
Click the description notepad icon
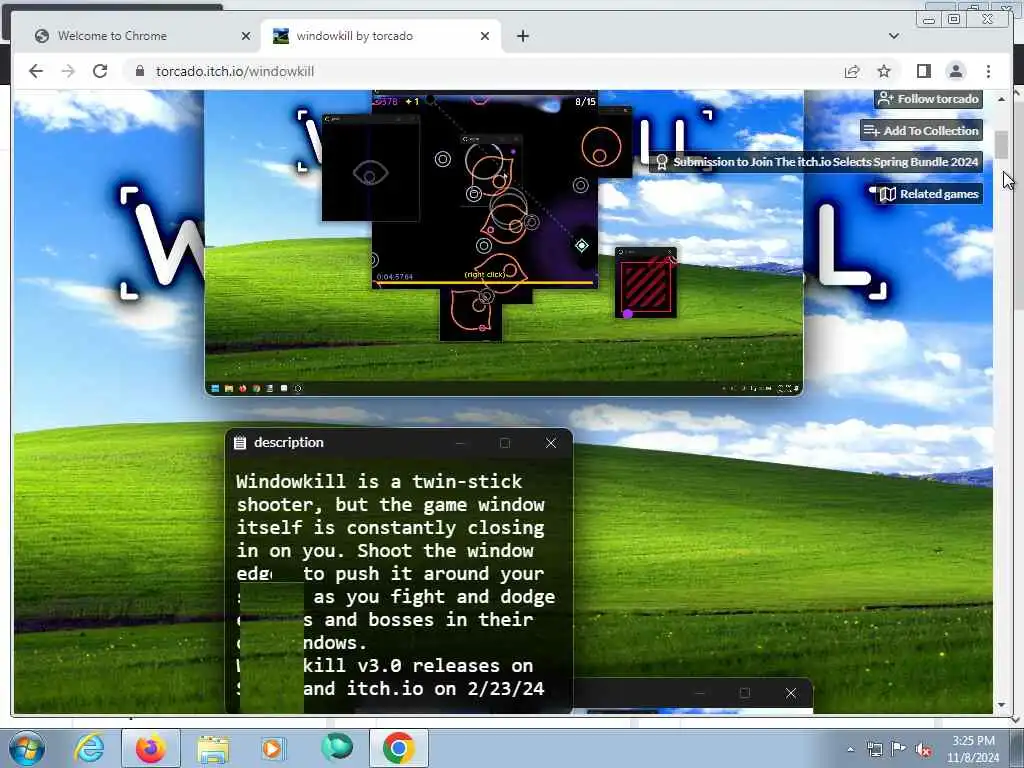click(x=240, y=443)
